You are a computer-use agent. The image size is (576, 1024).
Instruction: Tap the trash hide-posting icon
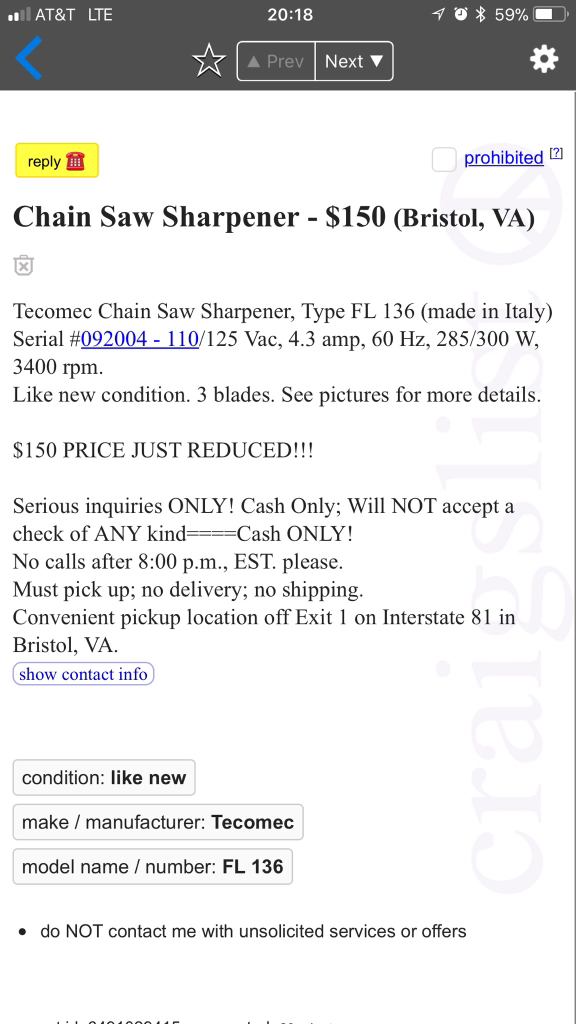pyautogui.click(x=24, y=265)
